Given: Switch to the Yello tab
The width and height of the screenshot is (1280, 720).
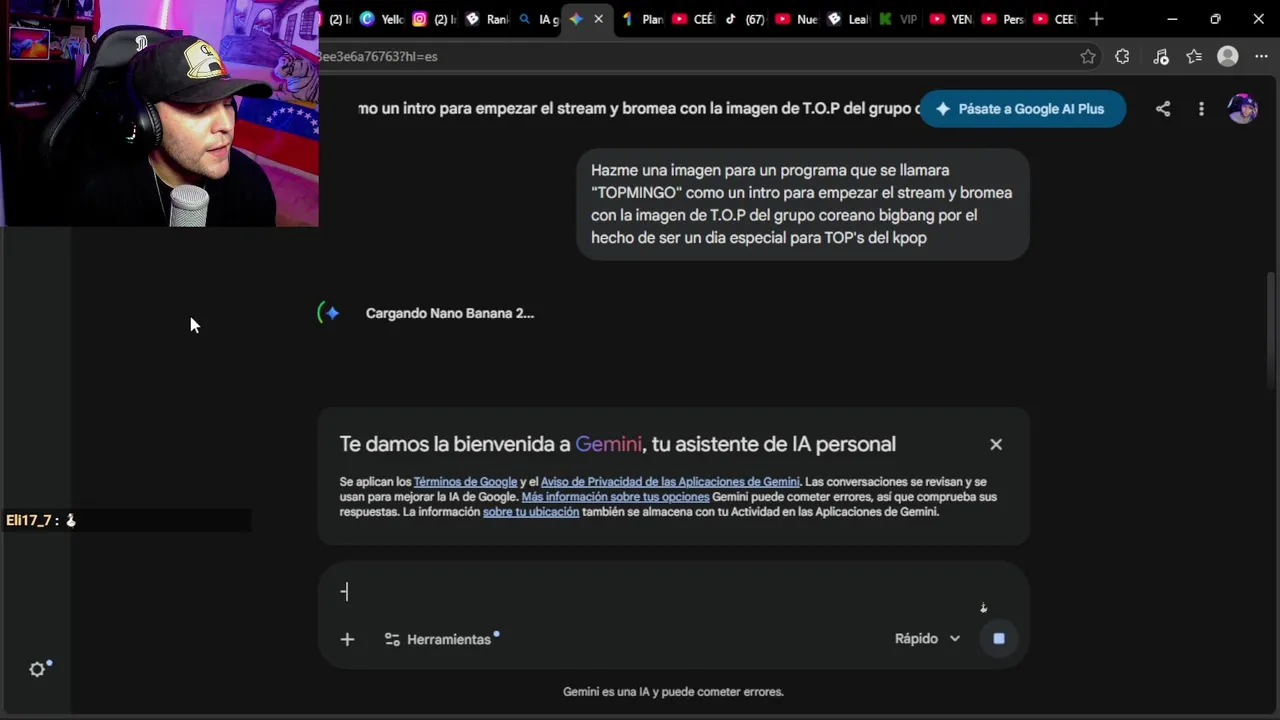Looking at the screenshot, I should (382, 19).
